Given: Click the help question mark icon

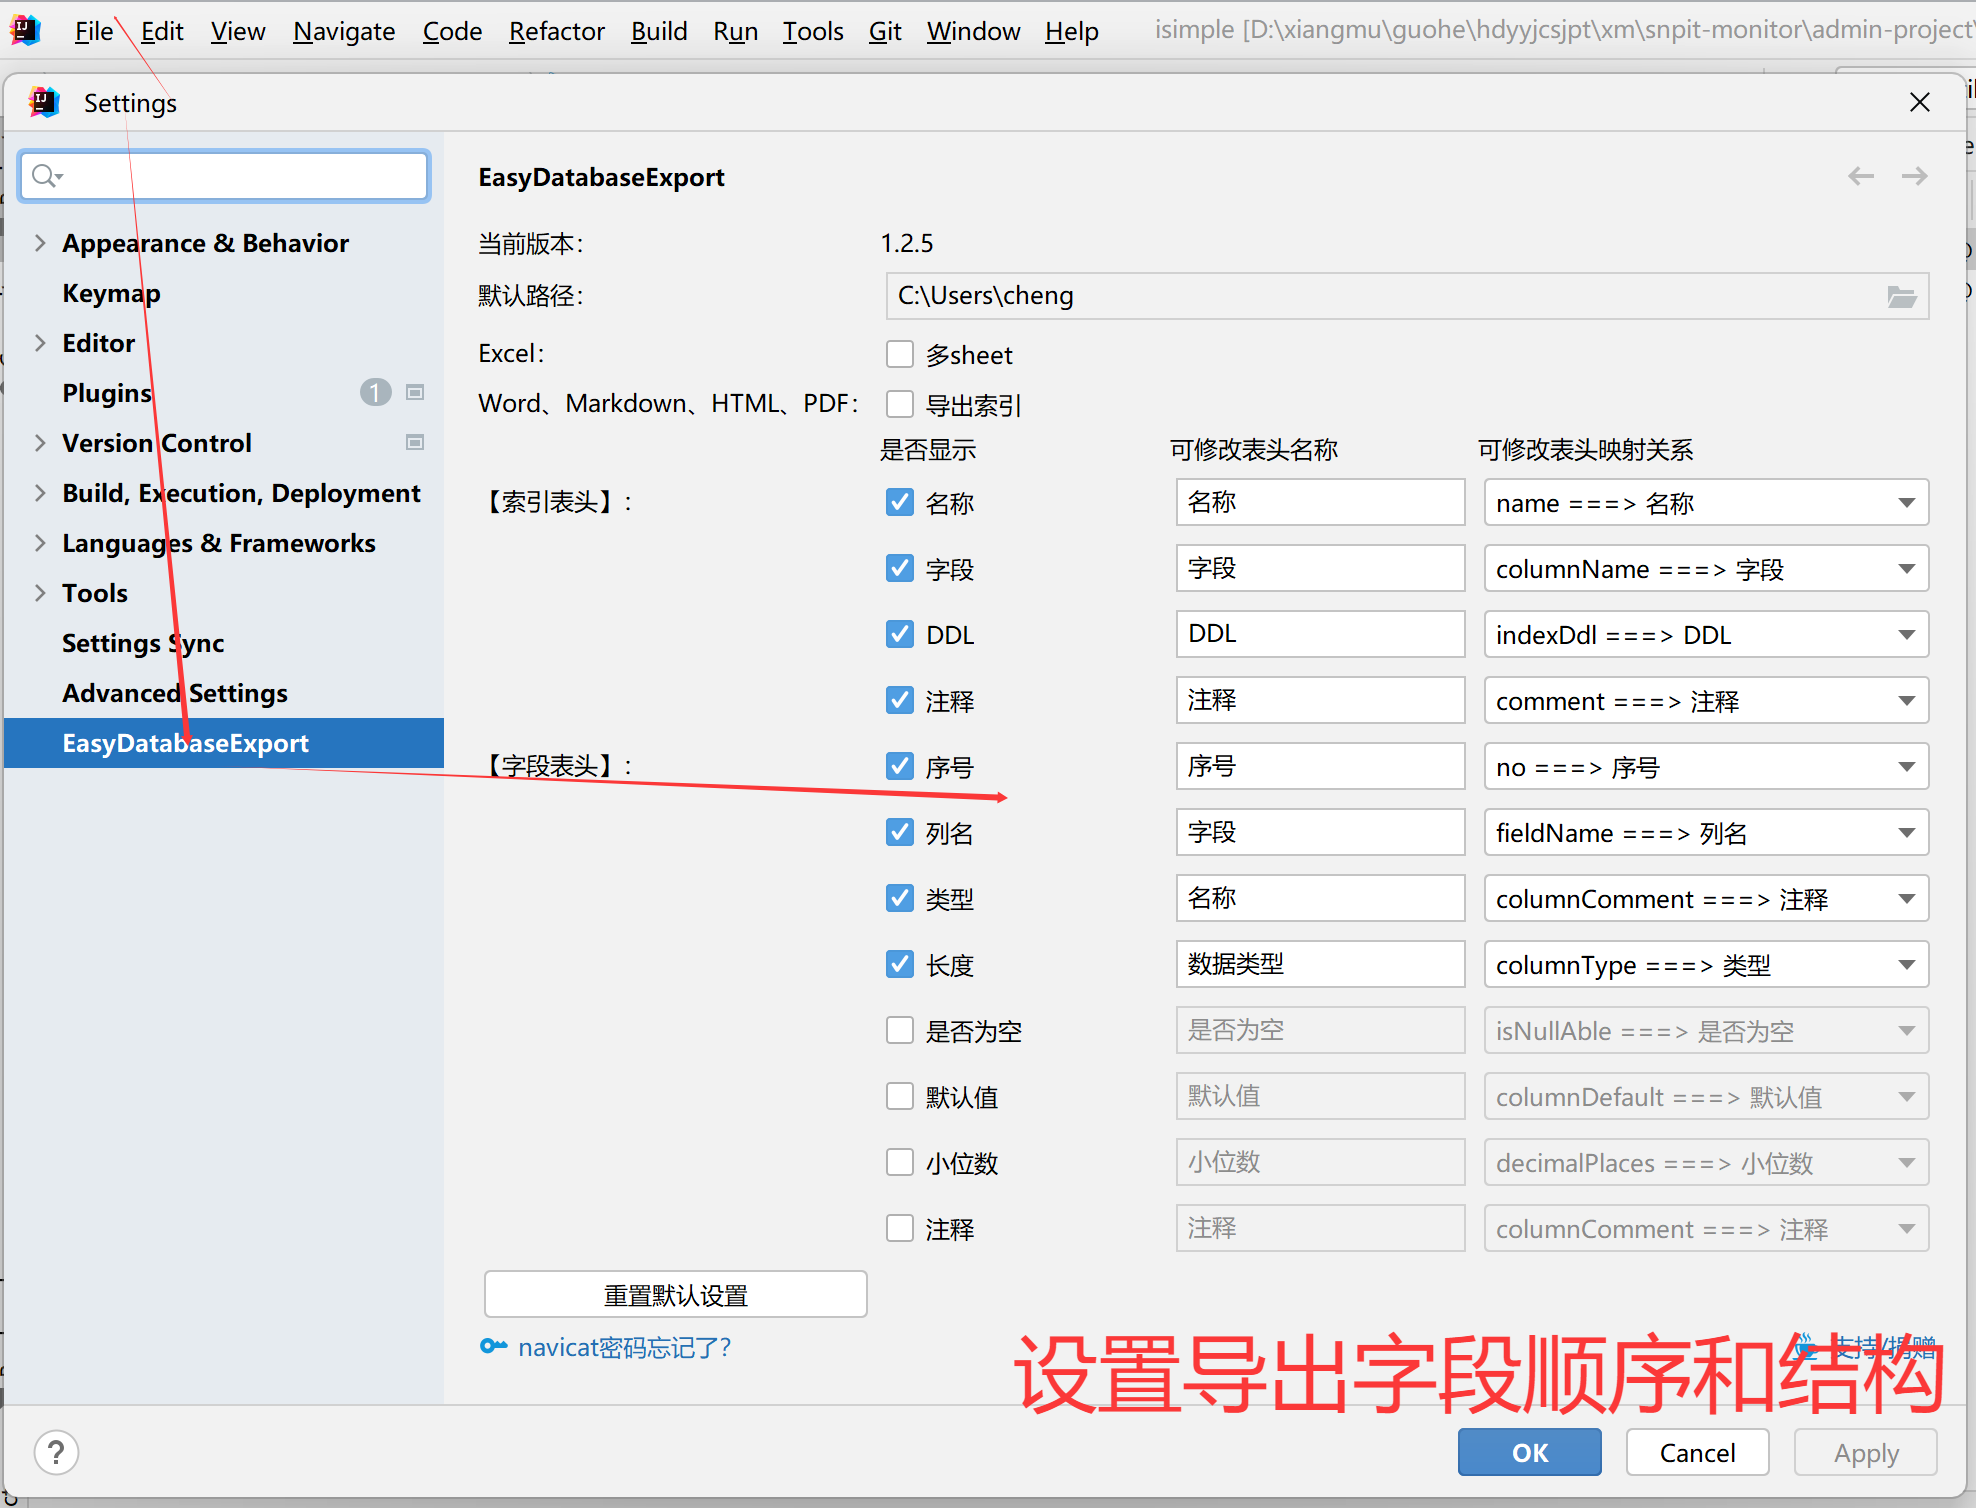Looking at the screenshot, I should tap(56, 1452).
